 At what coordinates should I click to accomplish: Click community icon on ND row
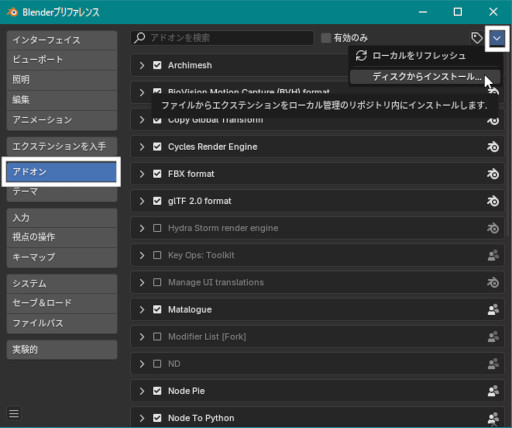pyautogui.click(x=493, y=364)
